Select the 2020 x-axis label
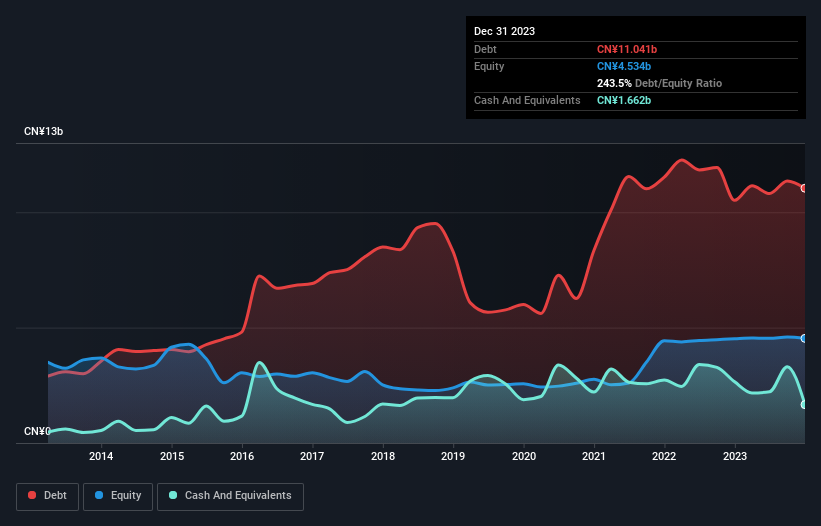The image size is (821, 526). click(524, 456)
